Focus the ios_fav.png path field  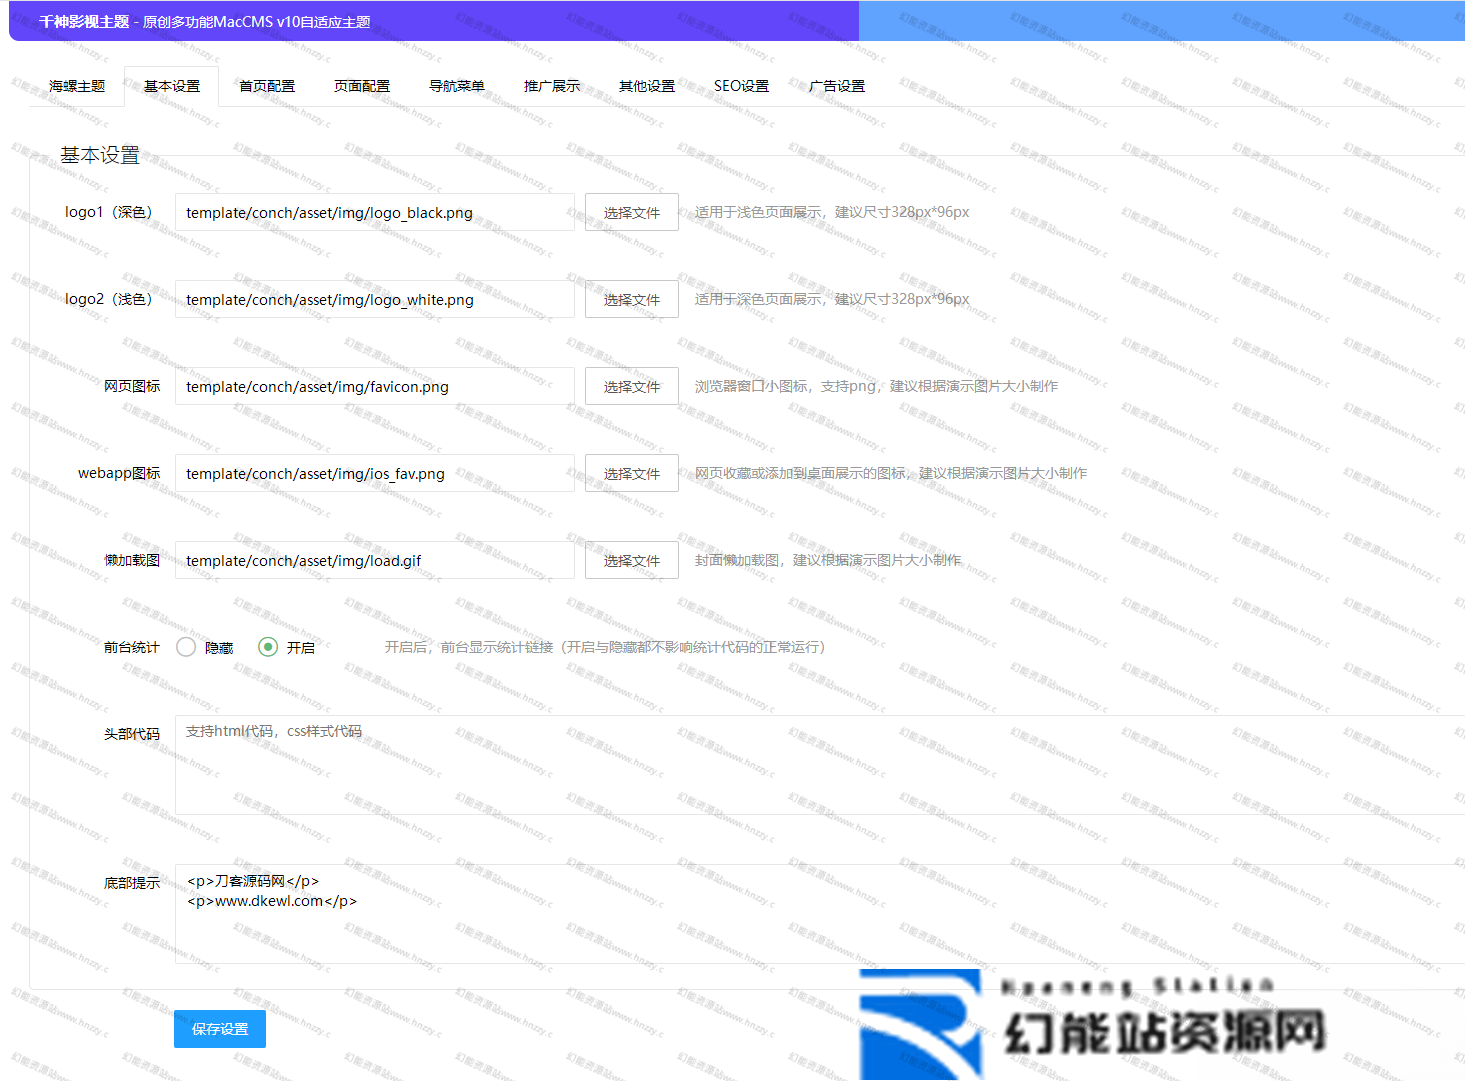[375, 473]
